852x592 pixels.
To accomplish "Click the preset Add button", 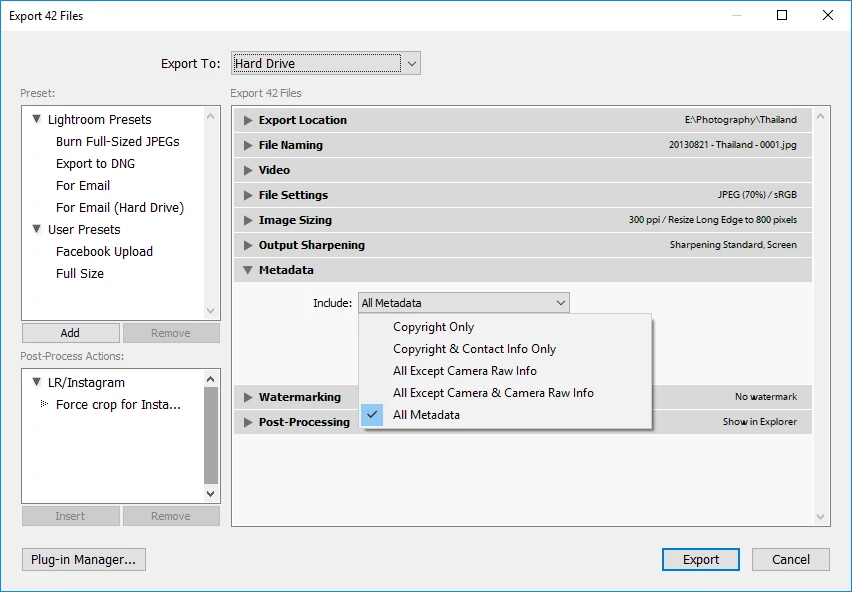I will coord(71,333).
